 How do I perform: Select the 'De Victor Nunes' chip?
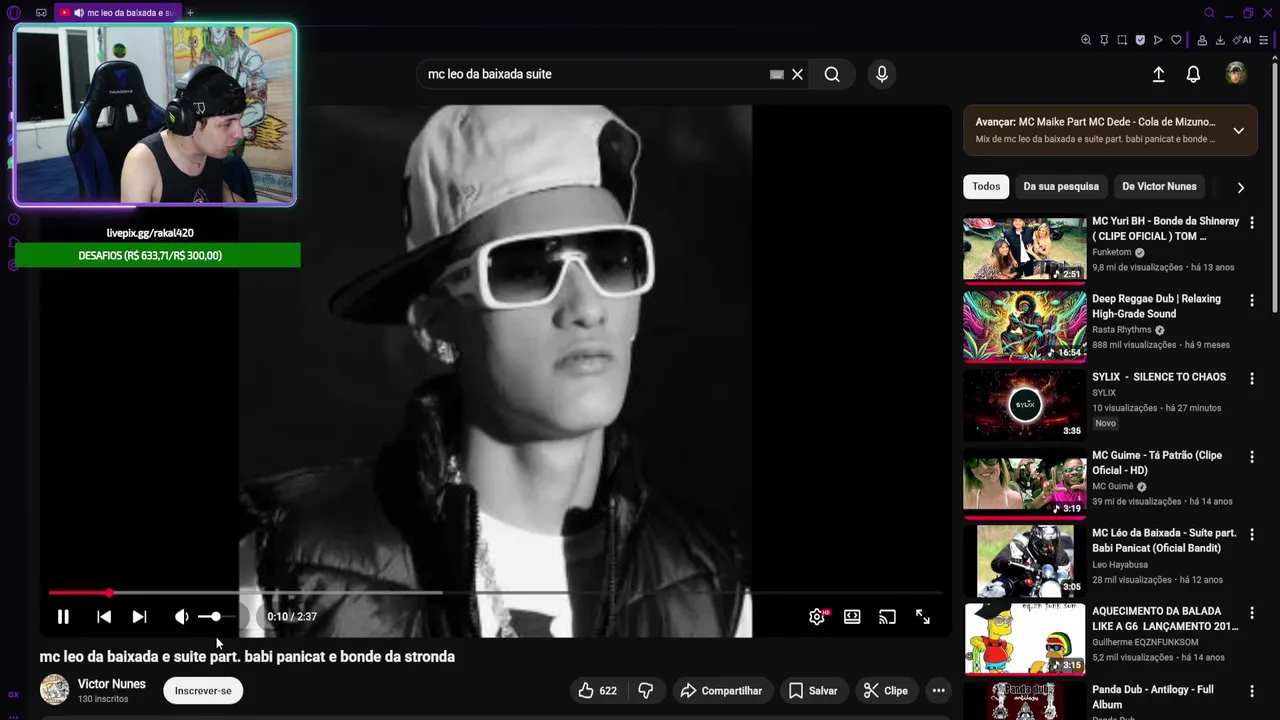[x=1159, y=187]
